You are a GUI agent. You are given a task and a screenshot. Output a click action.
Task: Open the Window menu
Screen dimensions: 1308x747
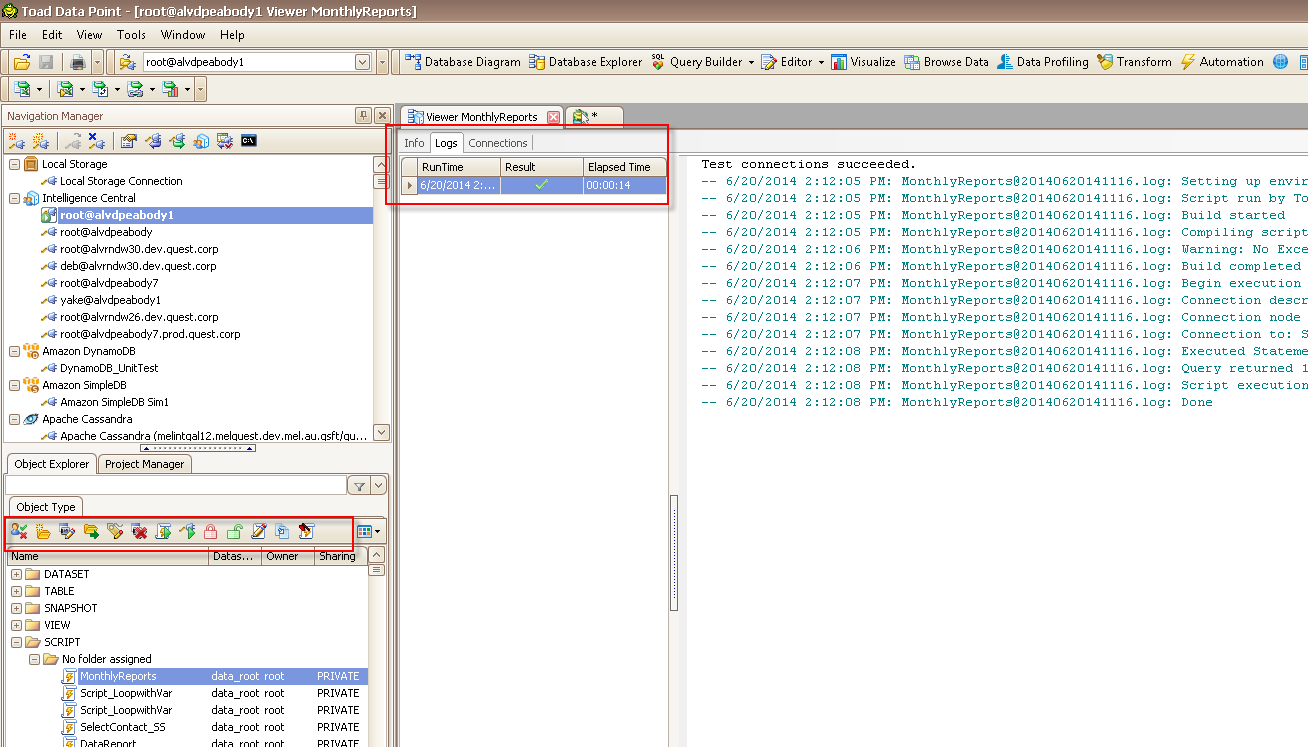click(183, 35)
